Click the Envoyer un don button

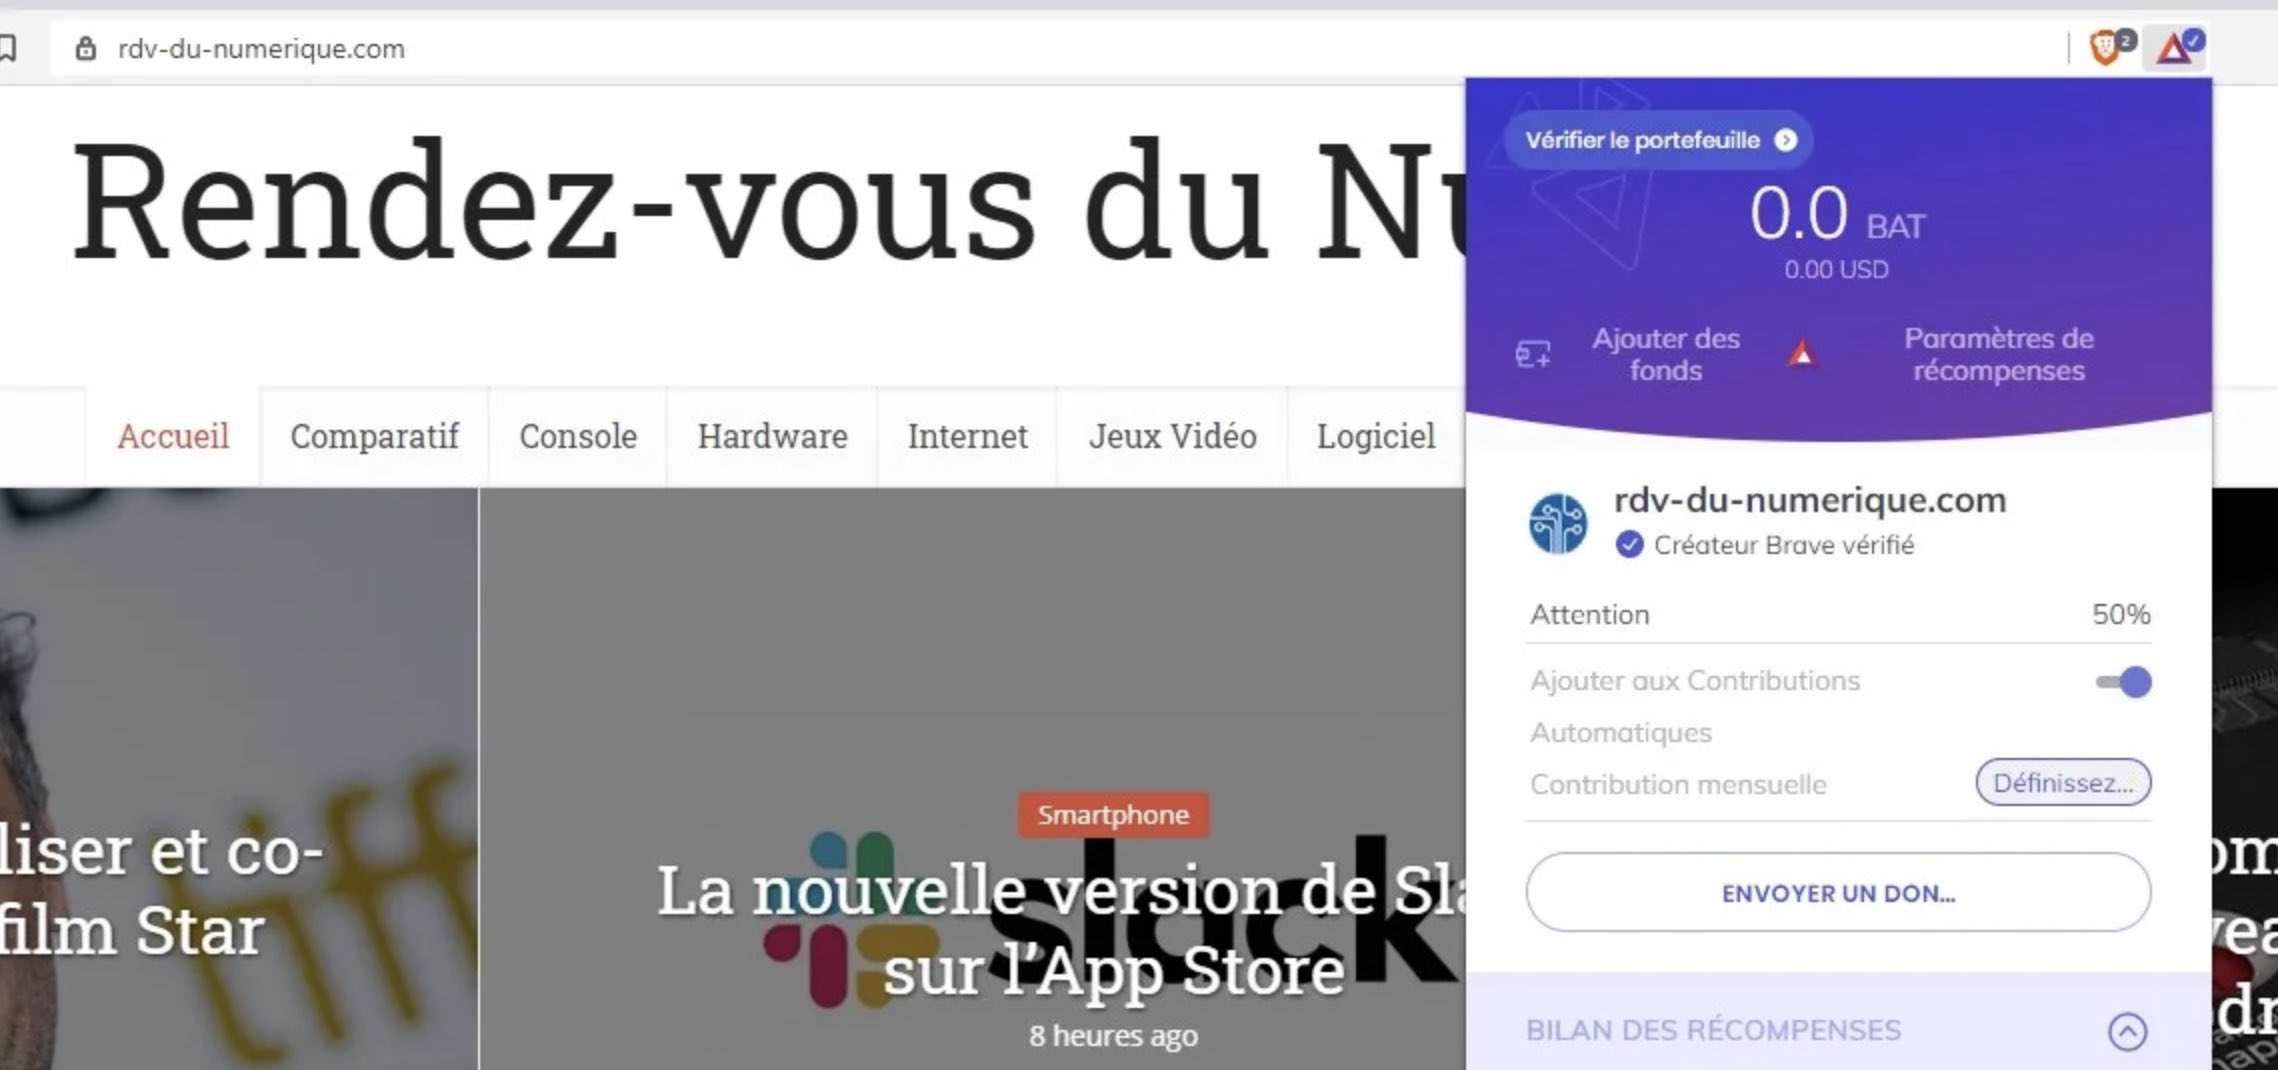click(x=1838, y=892)
